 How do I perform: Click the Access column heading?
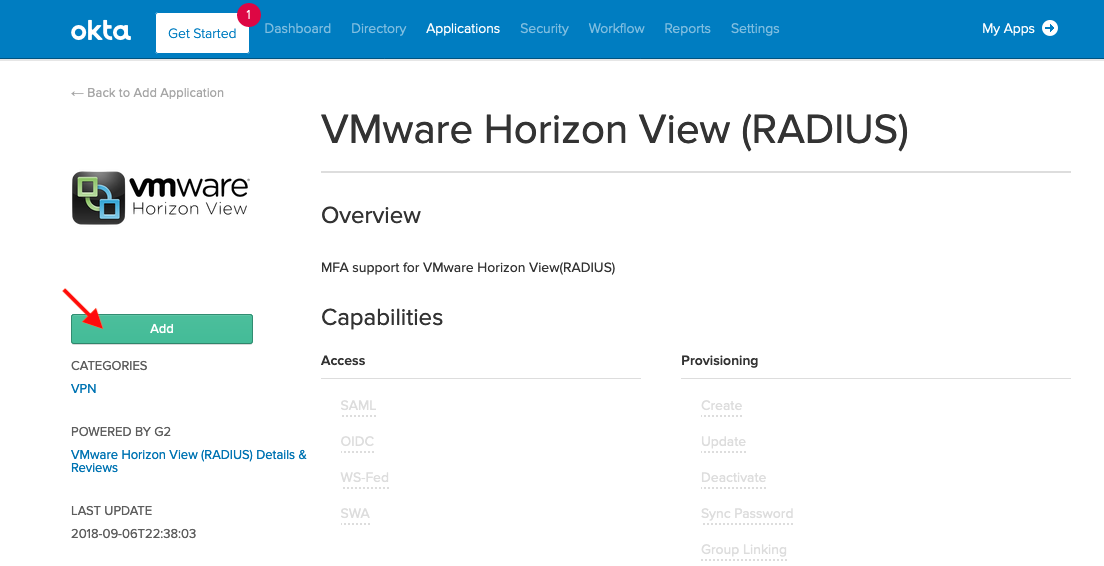(x=343, y=360)
